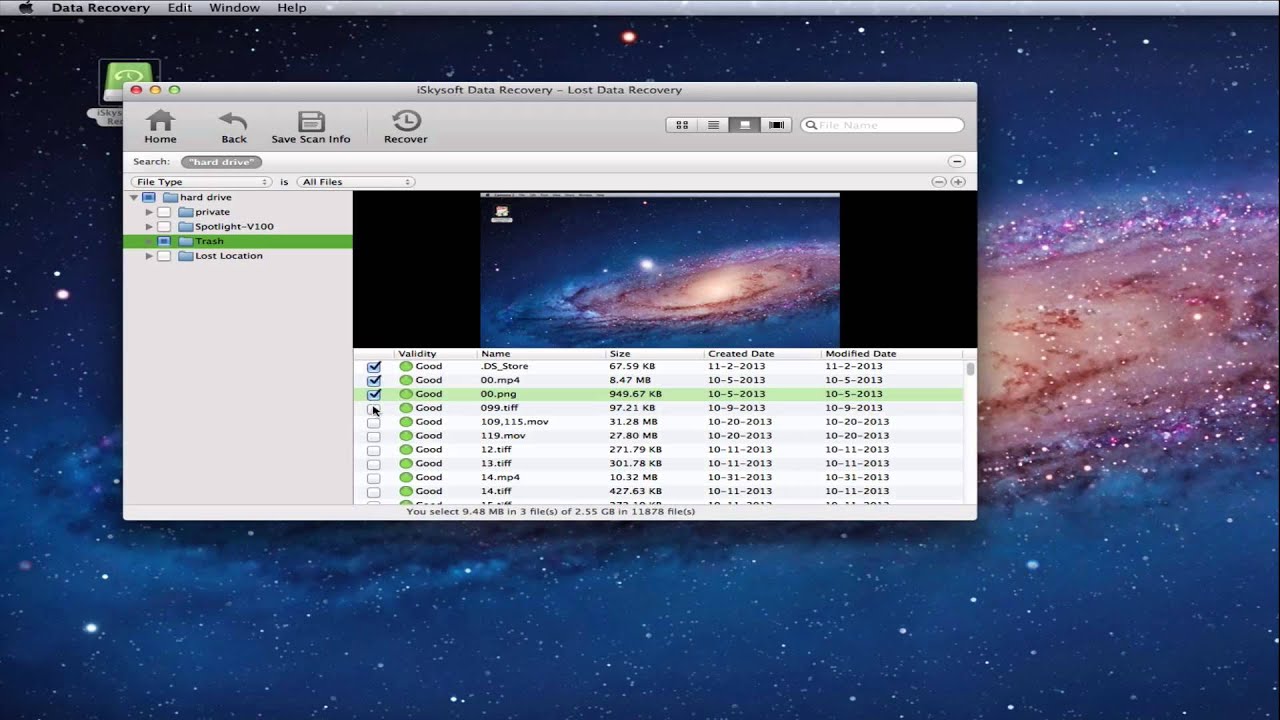Expand the private folder node
This screenshot has width=1280, height=720.
149,212
